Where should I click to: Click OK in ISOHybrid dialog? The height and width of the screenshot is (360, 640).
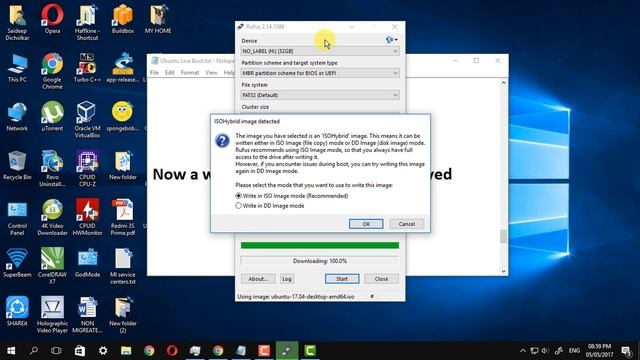366,224
